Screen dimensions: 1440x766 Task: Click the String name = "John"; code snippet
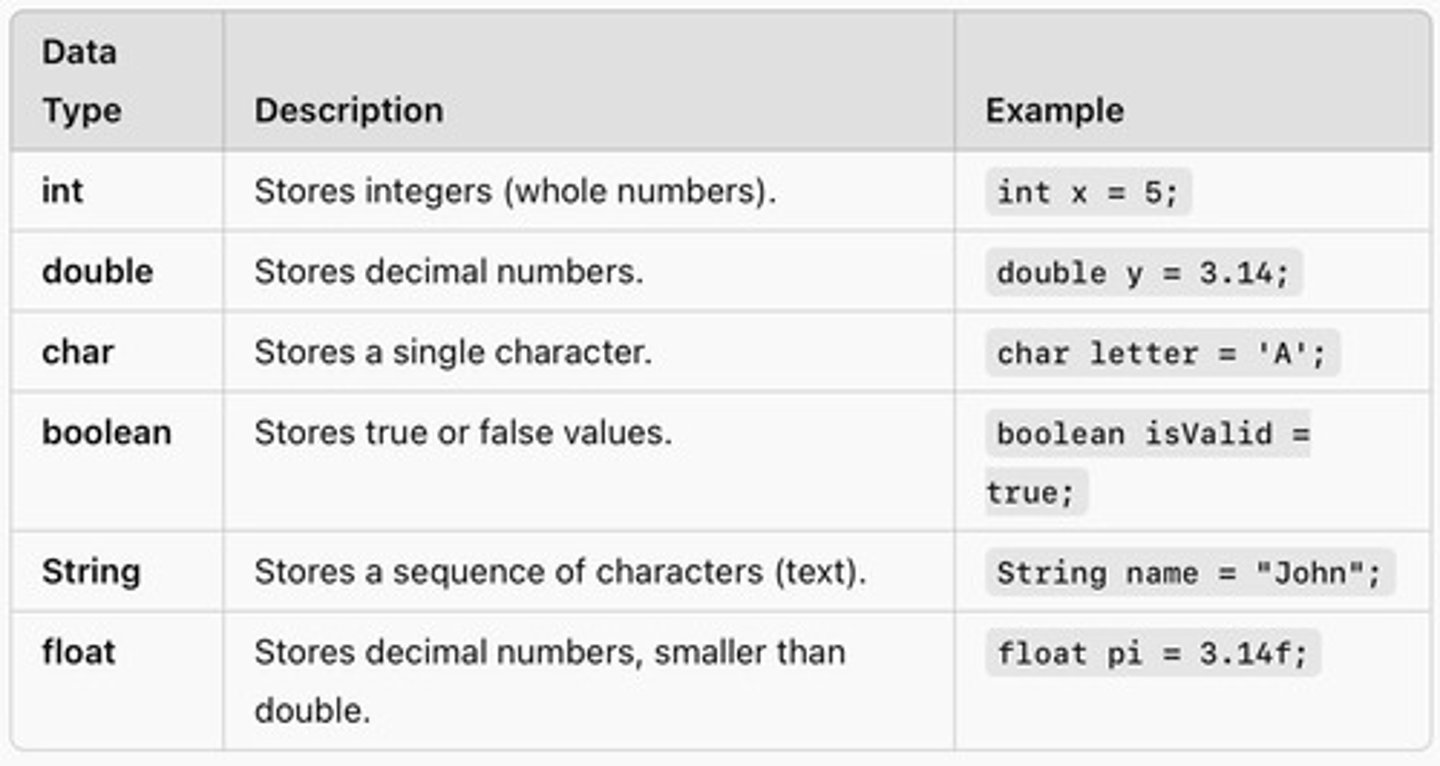pos(1188,573)
